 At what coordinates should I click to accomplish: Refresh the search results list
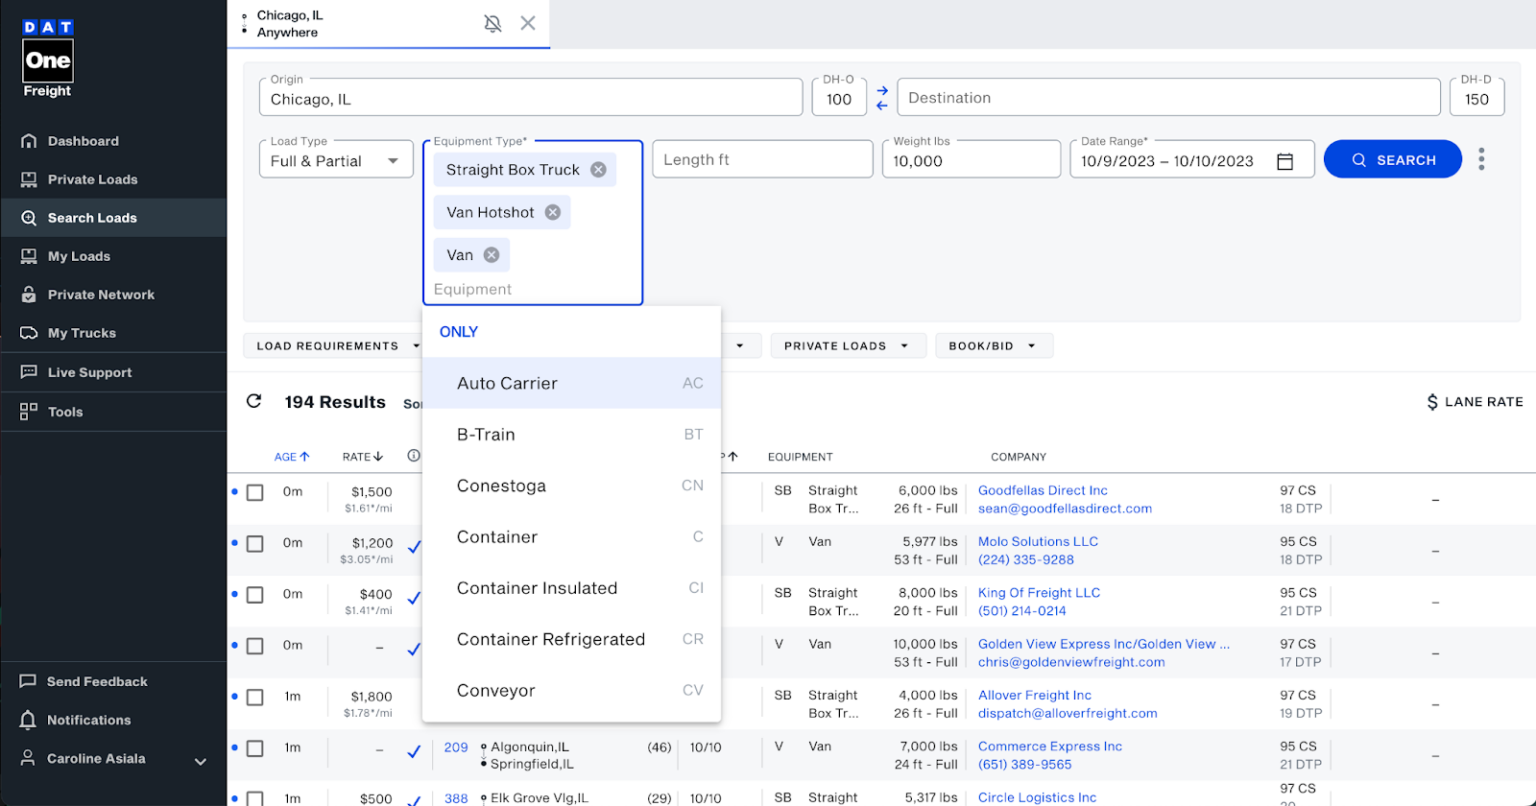coord(254,401)
